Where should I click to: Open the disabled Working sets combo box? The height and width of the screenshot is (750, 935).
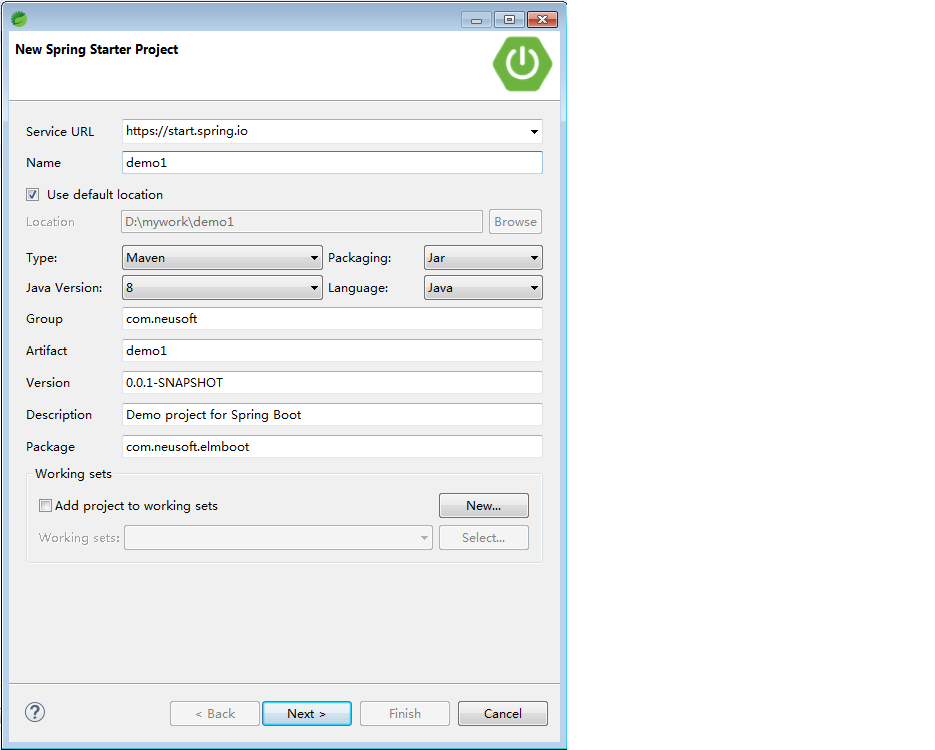[278, 538]
